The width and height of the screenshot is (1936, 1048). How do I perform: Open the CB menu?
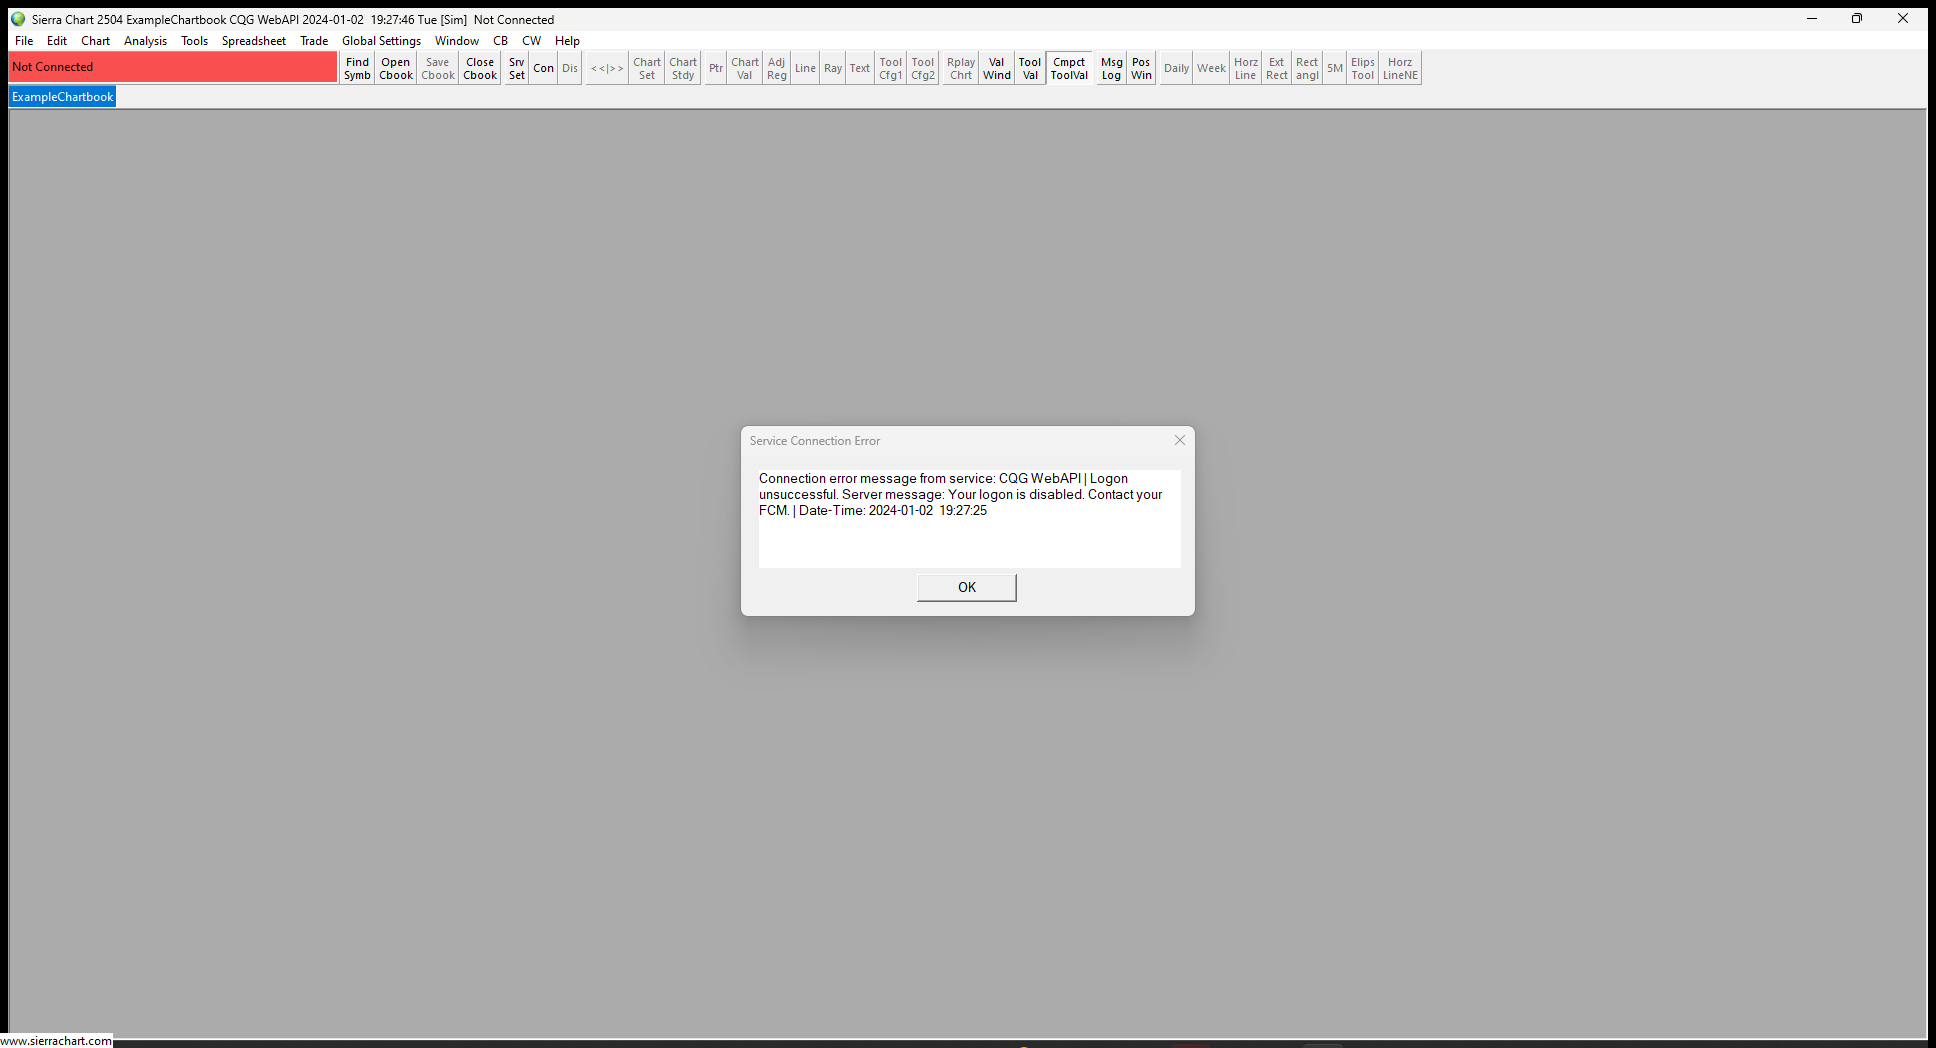(501, 41)
